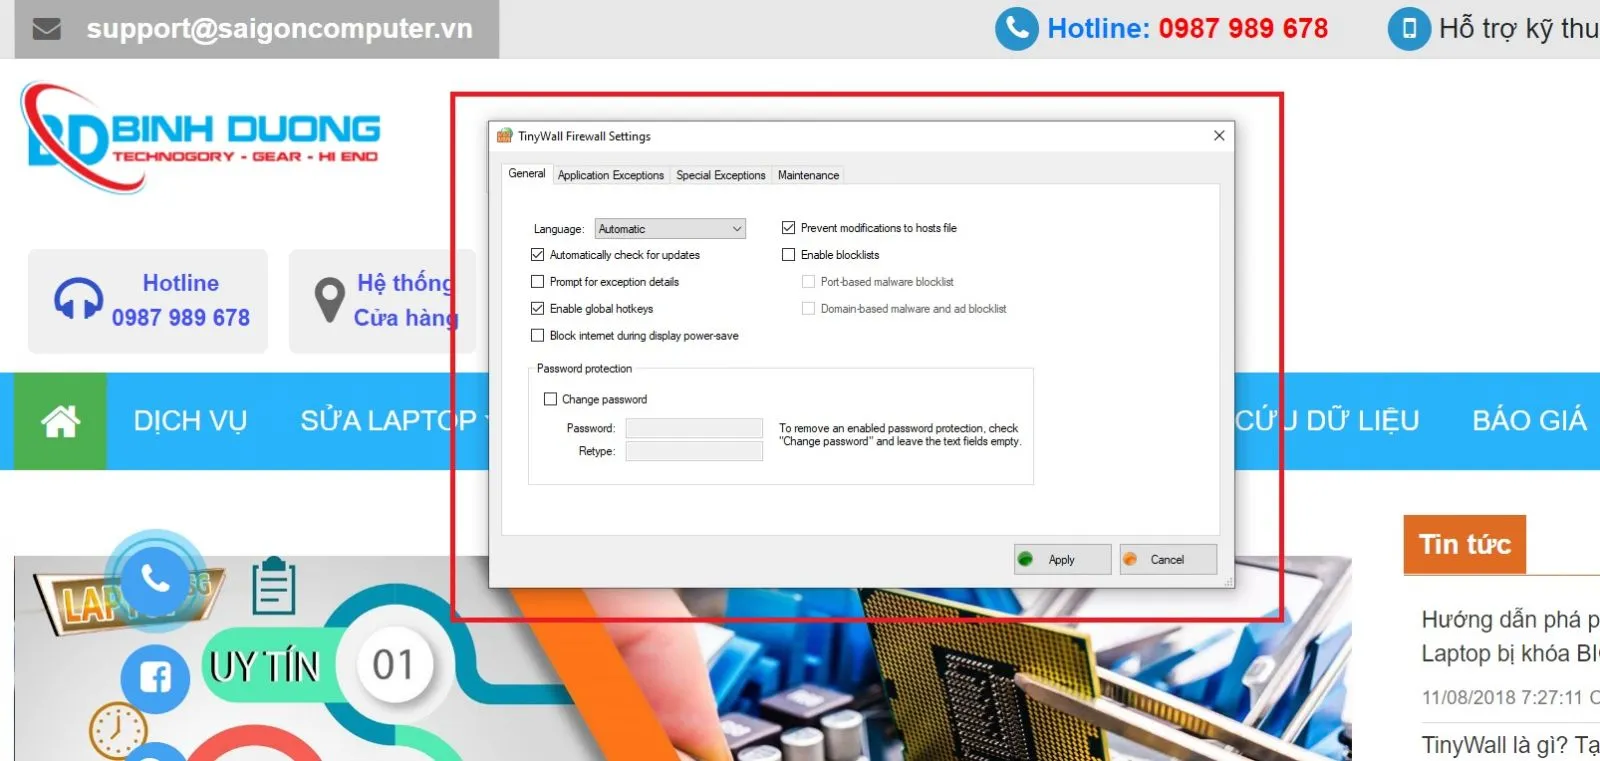Toggle Prevent modifications to hosts file

click(789, 228)
